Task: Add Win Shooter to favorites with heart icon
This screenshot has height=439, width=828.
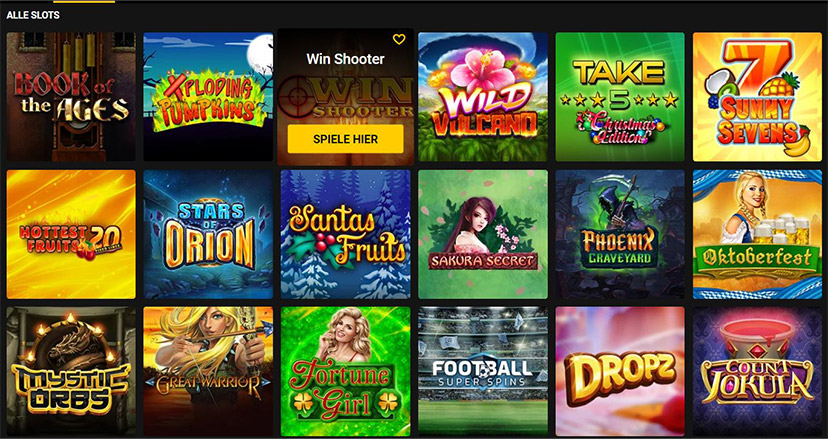Action: (x=399, y=39)
